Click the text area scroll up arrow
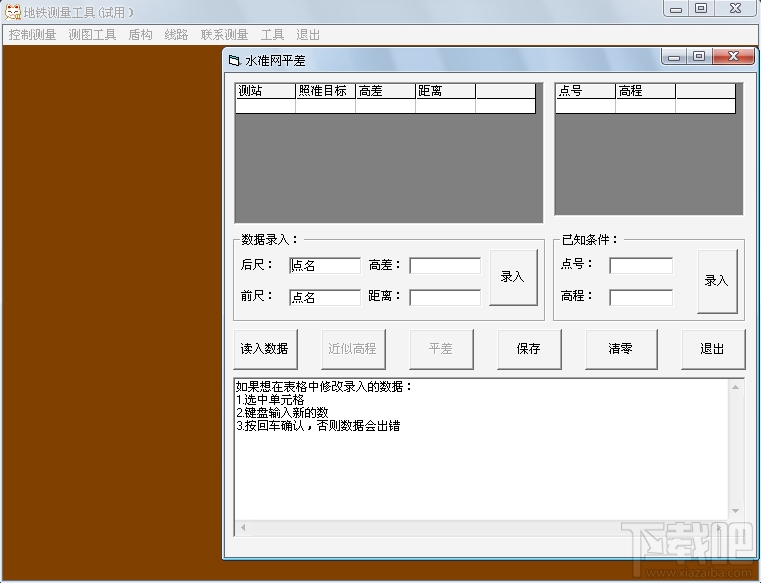 (735, 387)
